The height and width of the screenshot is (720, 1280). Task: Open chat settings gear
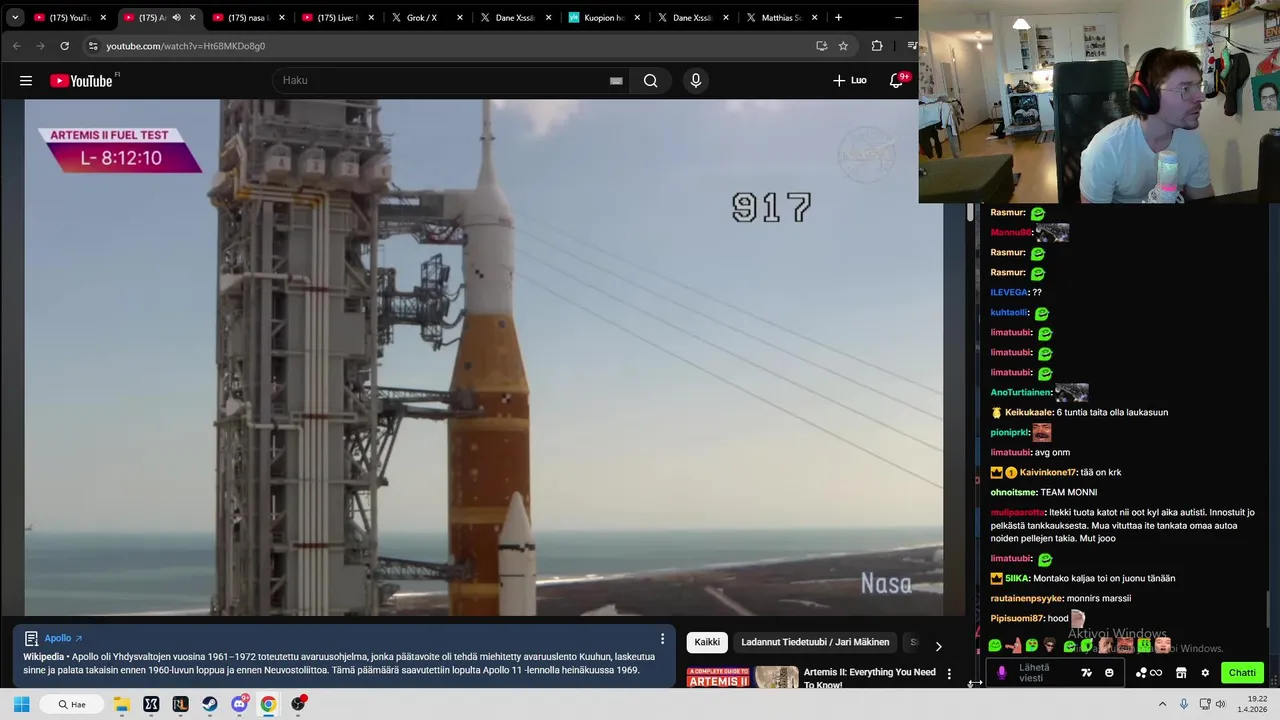click(1205, 673)
